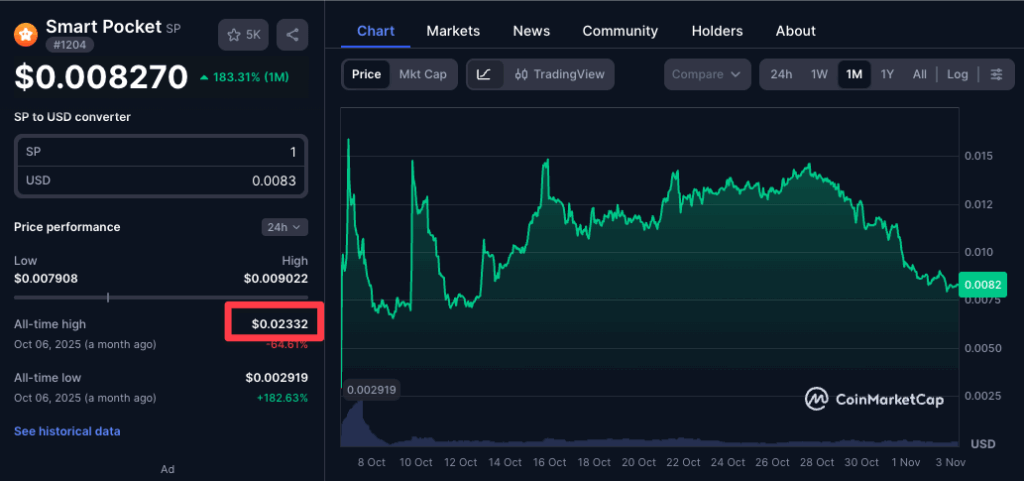The image size is (1024, 481).
Task: Click the CoinMarketCap watermark logo
Action: tap(874, 399)
